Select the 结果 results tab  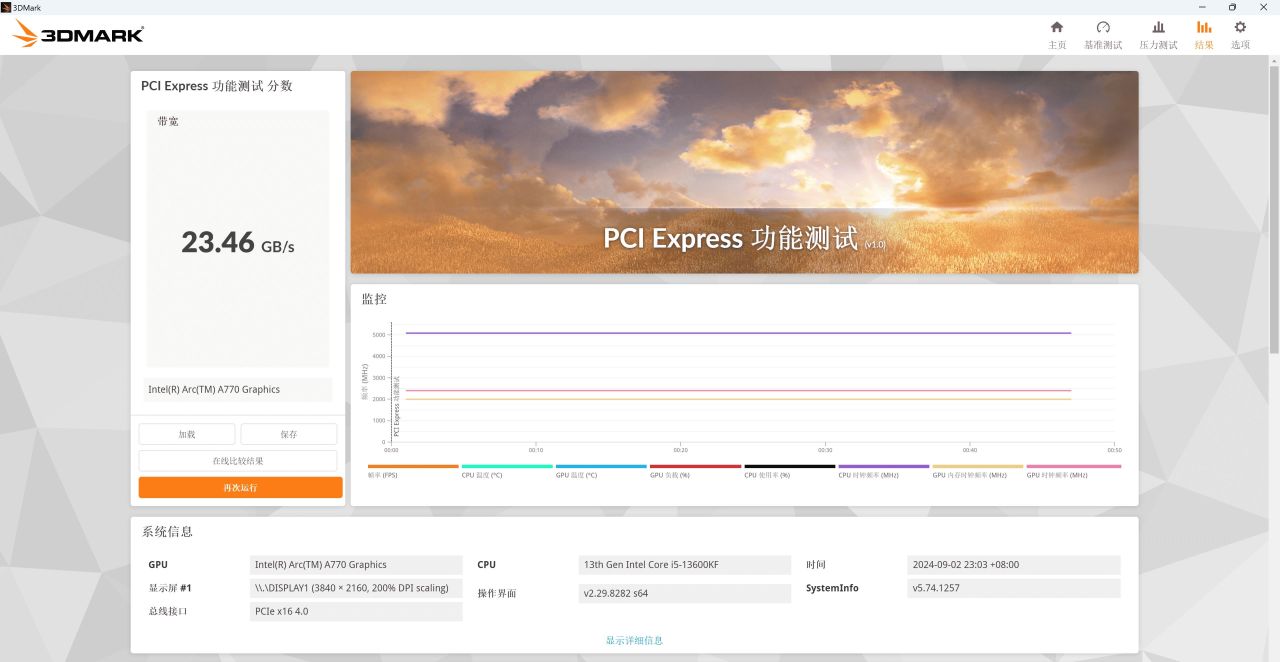pos(1204,35)
